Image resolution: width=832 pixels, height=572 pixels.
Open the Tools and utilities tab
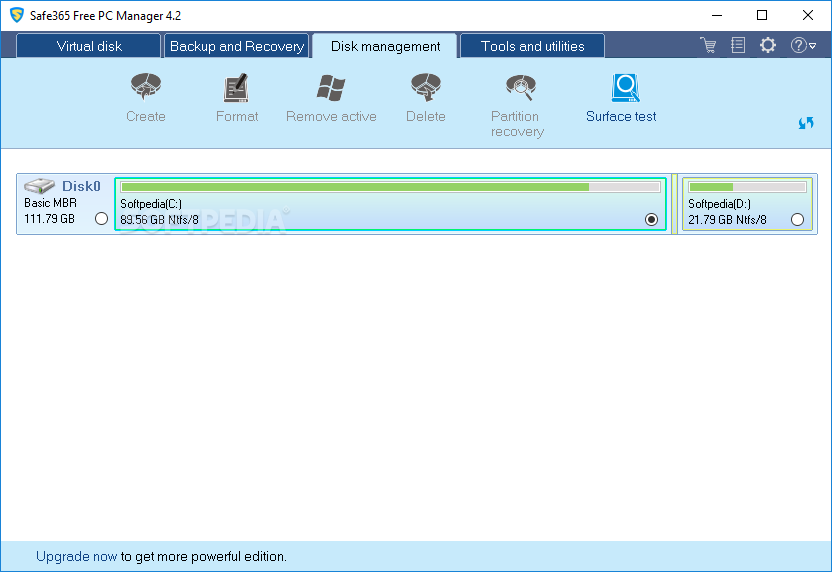pos(532,46)
